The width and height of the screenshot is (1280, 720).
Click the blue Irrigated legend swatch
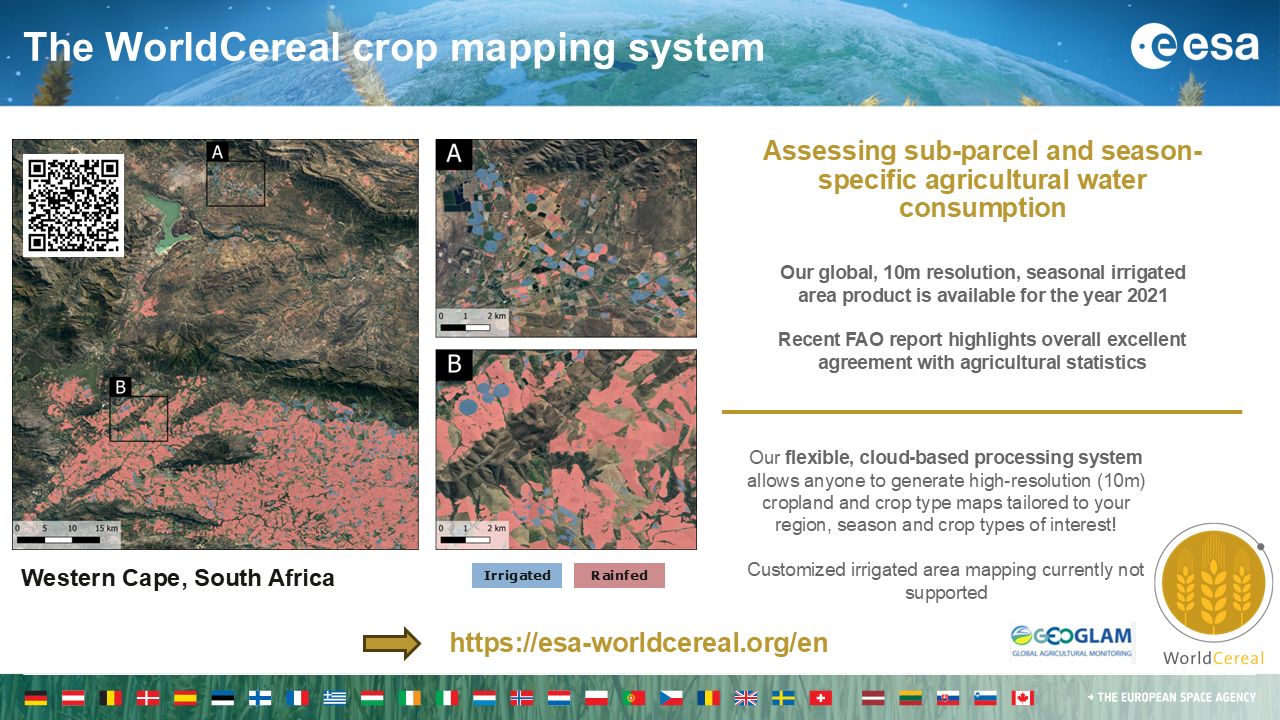517,576
